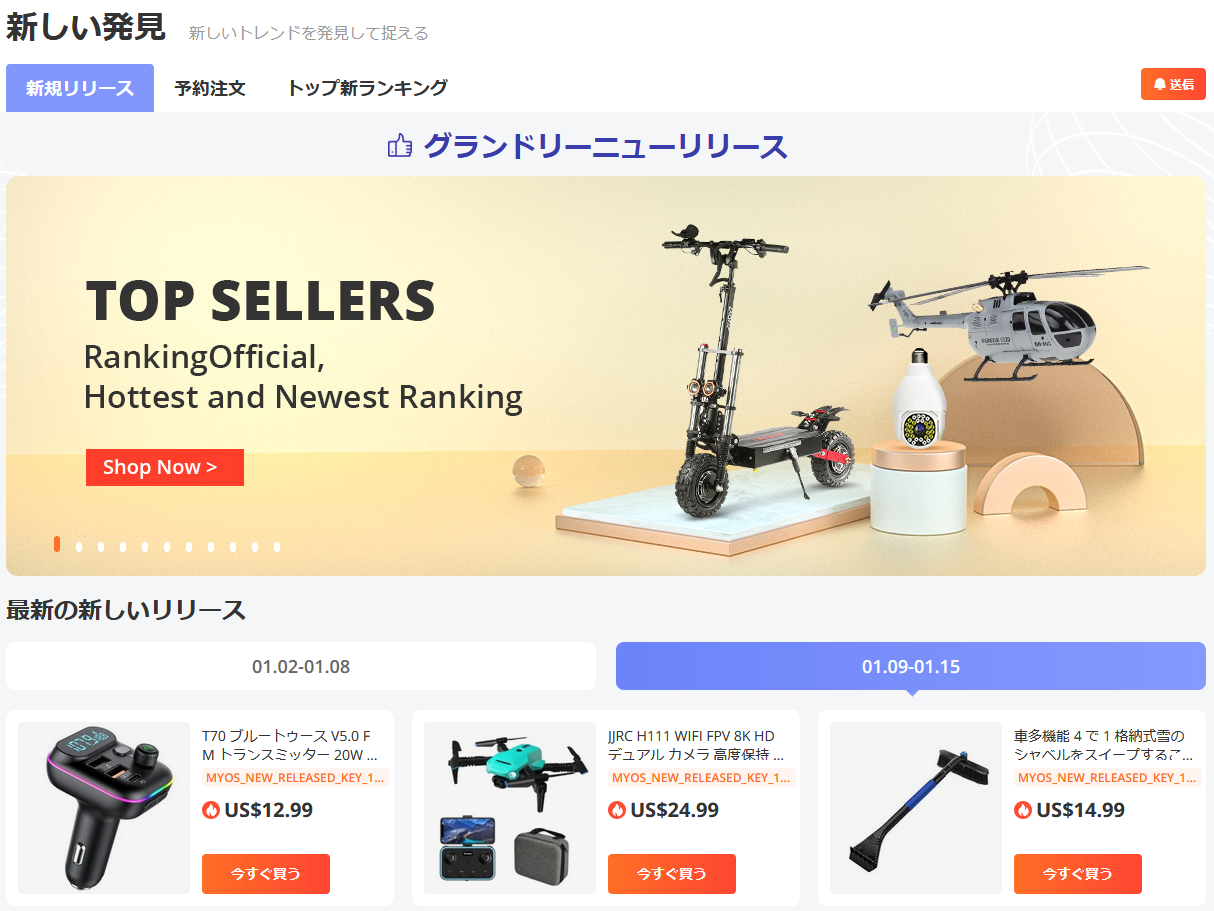Select the 01.09-01.15 date range

pyautogui.click(x=911, y=666)
